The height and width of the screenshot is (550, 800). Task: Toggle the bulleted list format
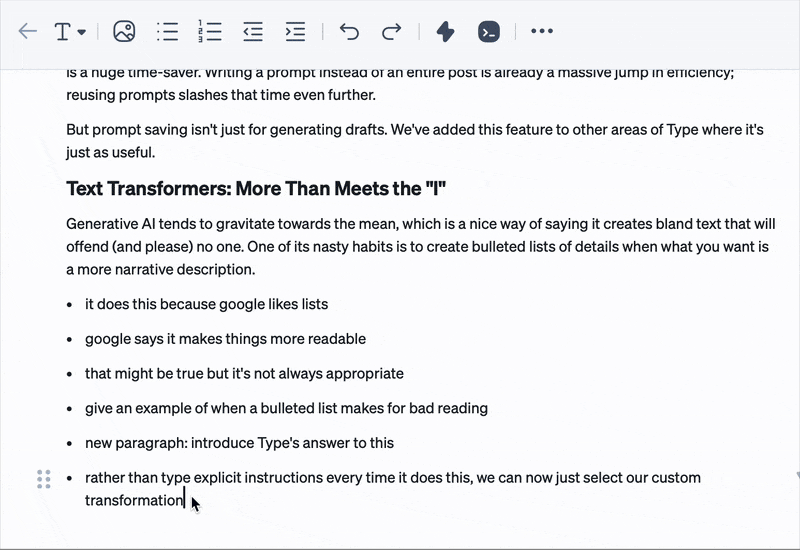pos(167,31)
